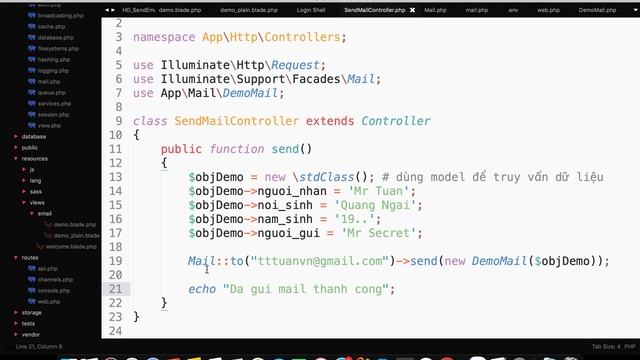
Task: Collapse the views folder
Action: (x=24, y=202)
